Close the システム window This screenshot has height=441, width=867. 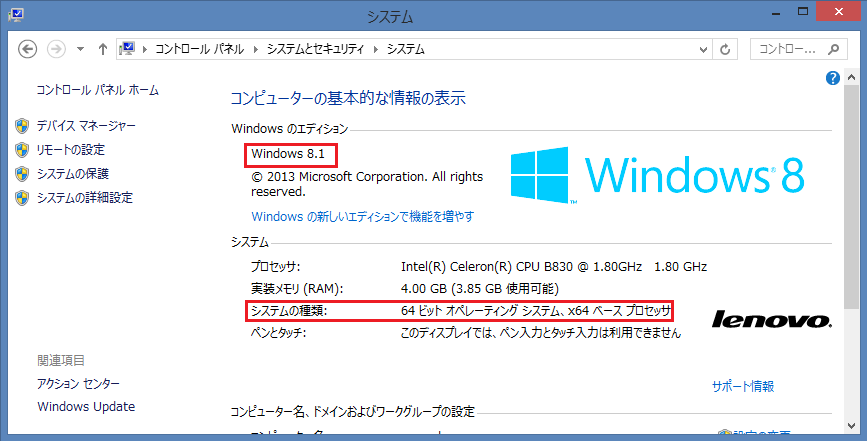839,12
